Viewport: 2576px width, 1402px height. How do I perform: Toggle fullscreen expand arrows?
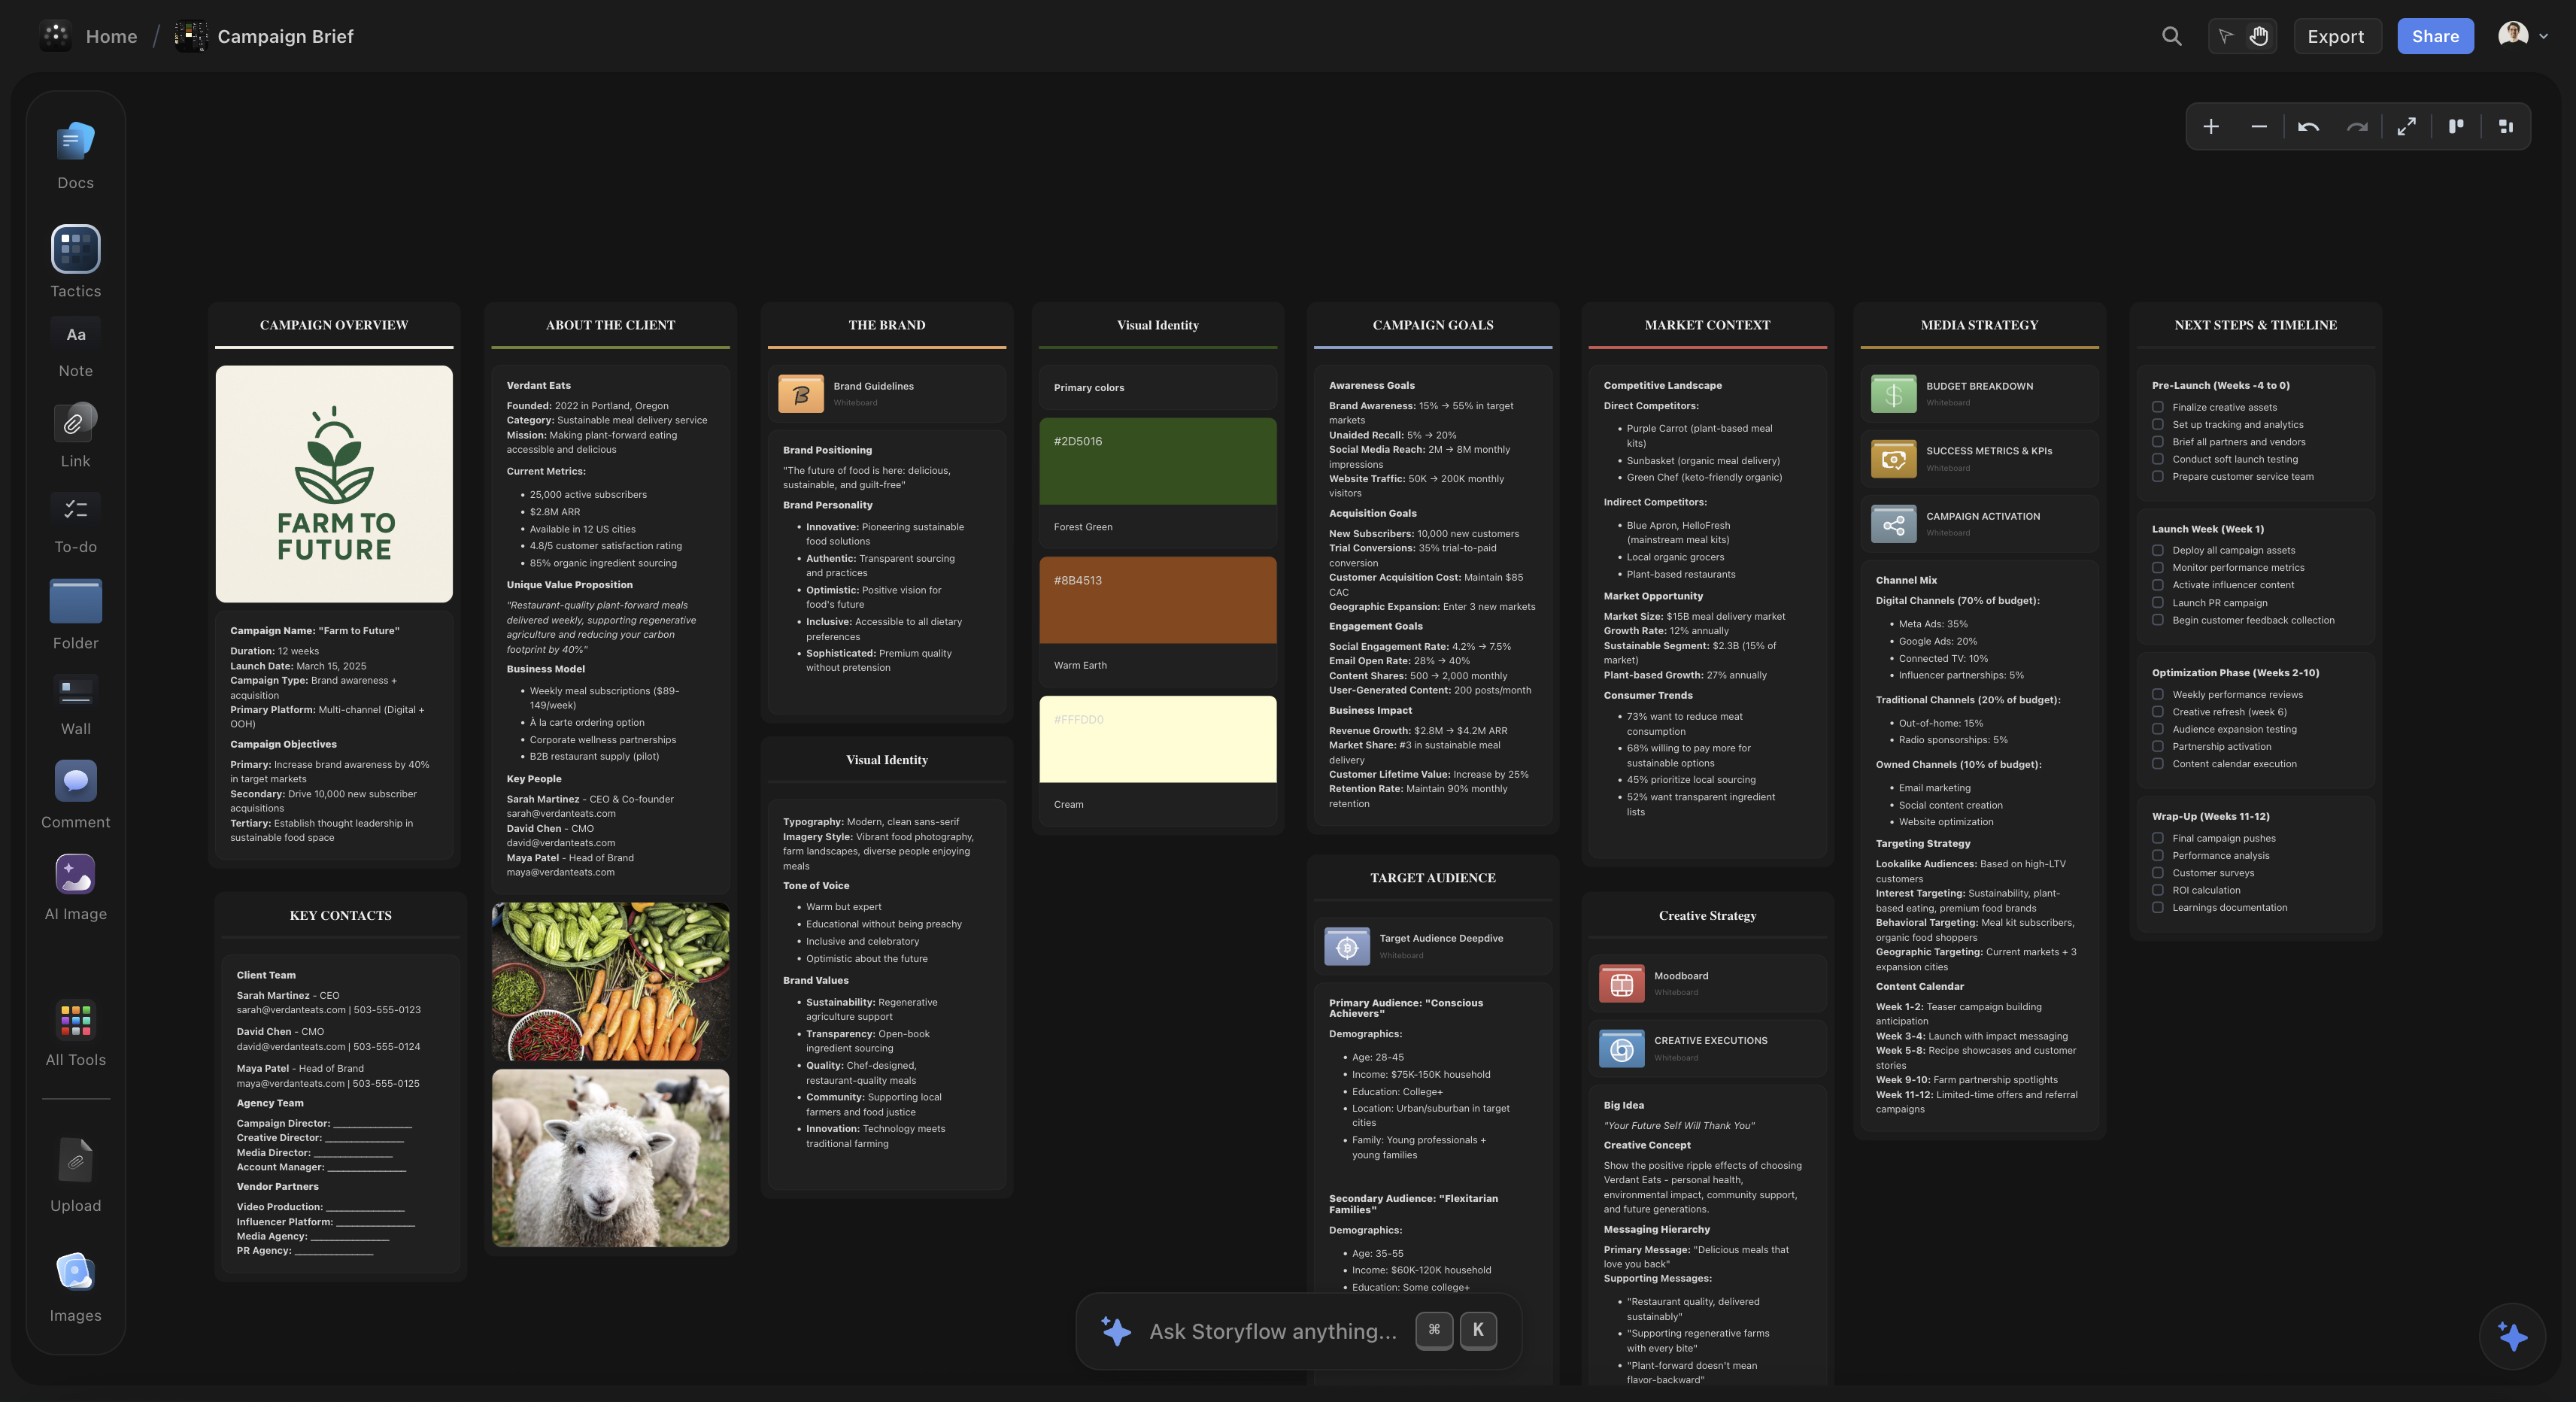point(2406,127)
